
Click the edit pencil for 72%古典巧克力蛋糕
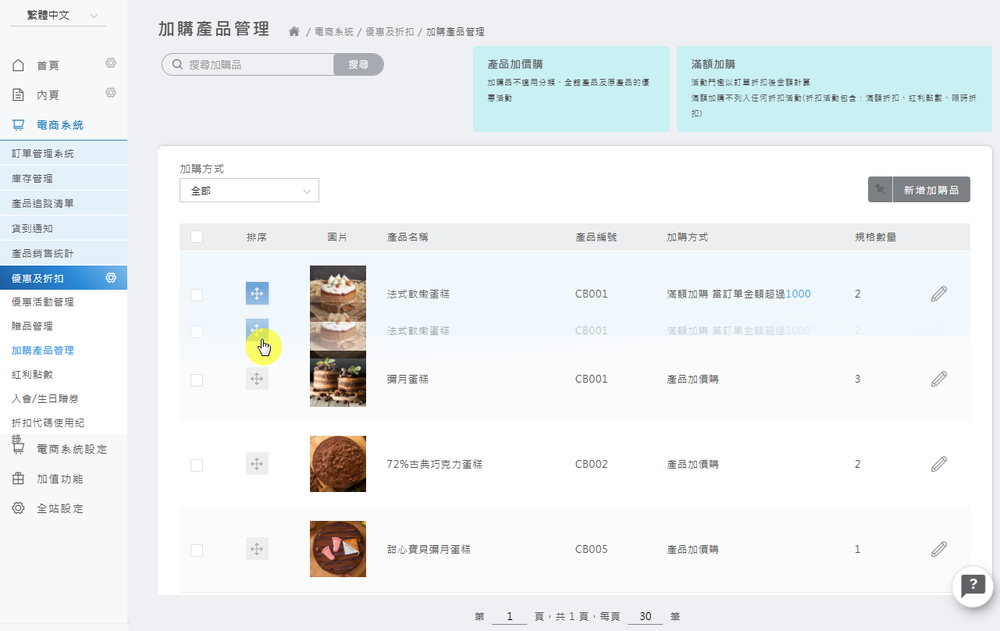pyautogui.click(x=938, y=464)
